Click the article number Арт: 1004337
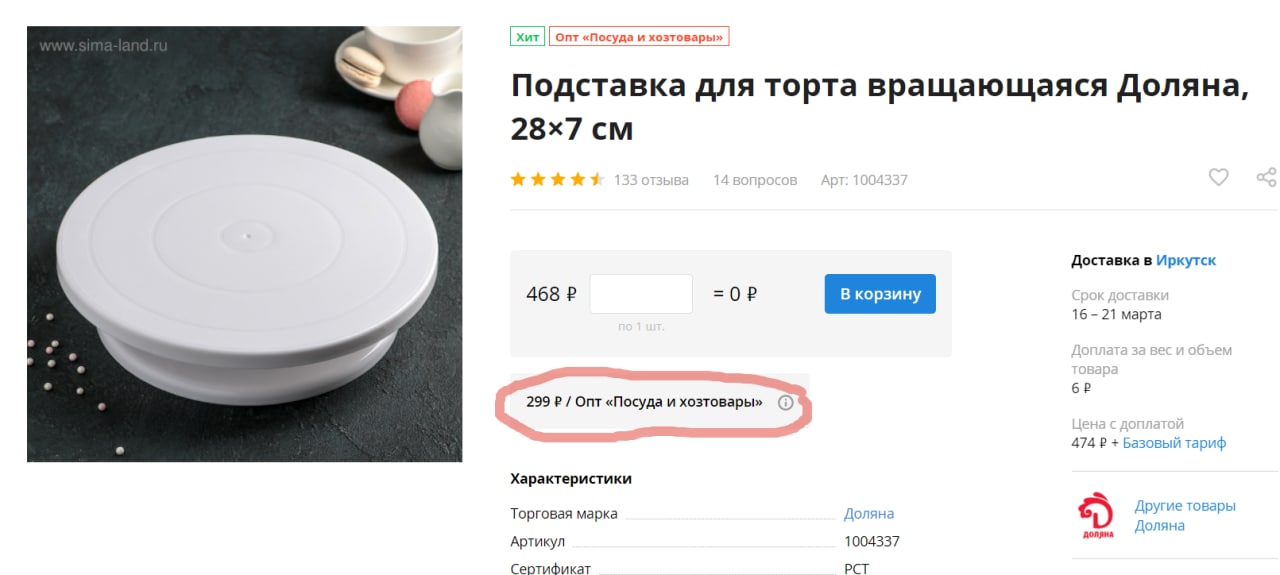The width and height of the screenshot is (1280, 575). point(864,180)
